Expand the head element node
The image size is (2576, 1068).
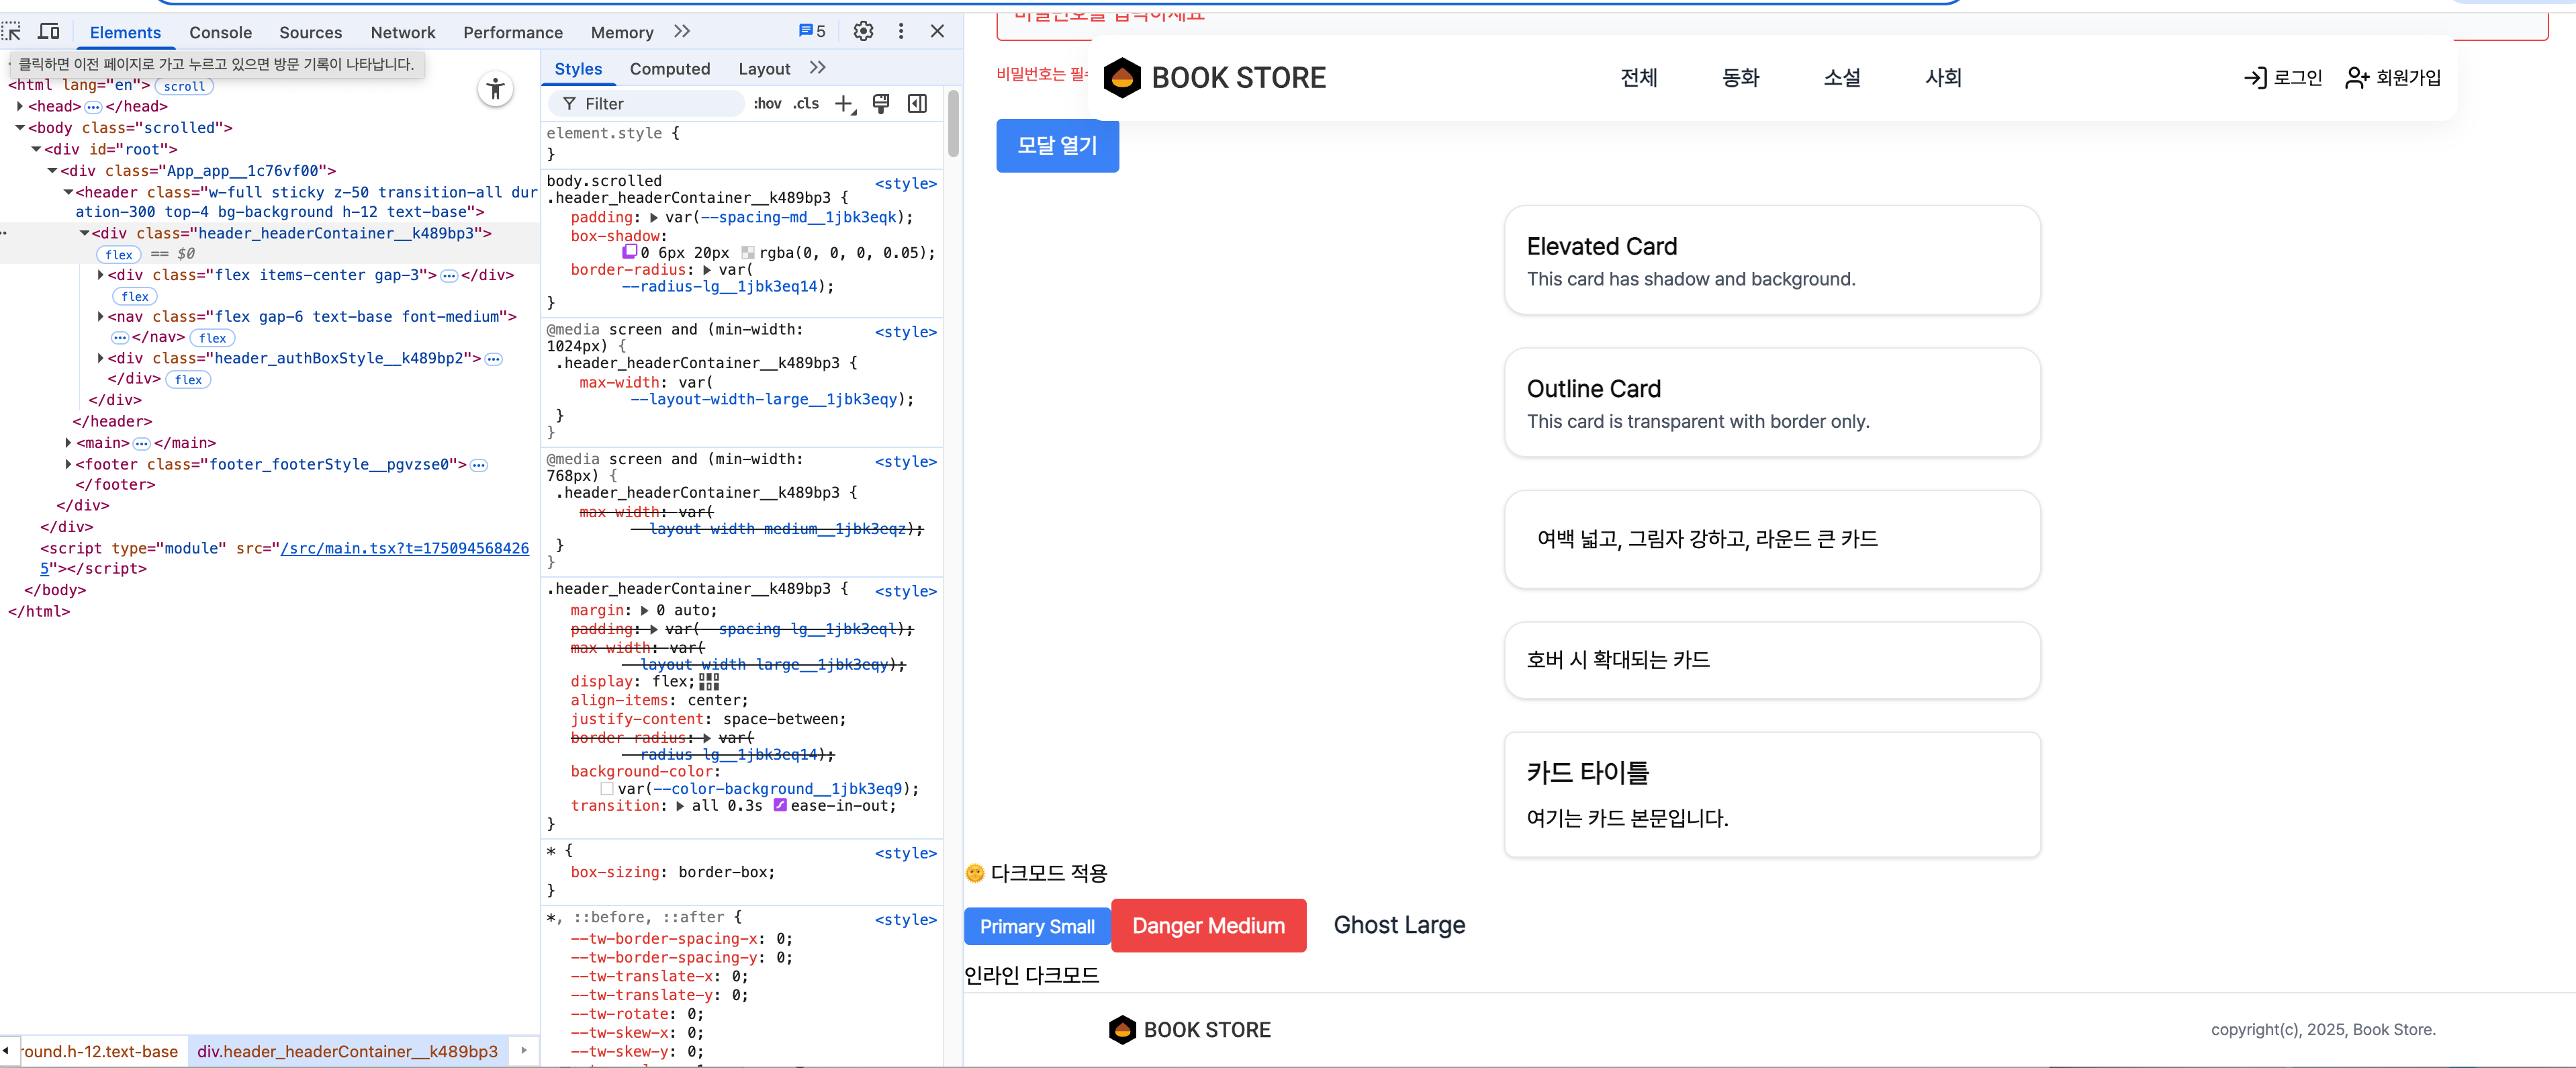point(20,106)
